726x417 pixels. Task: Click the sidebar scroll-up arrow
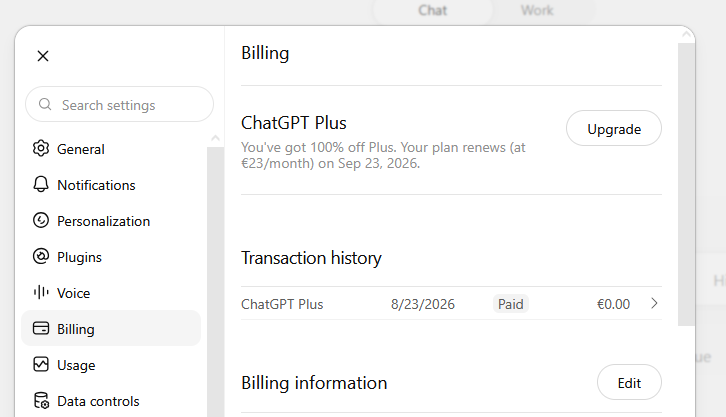coord(215,138)
